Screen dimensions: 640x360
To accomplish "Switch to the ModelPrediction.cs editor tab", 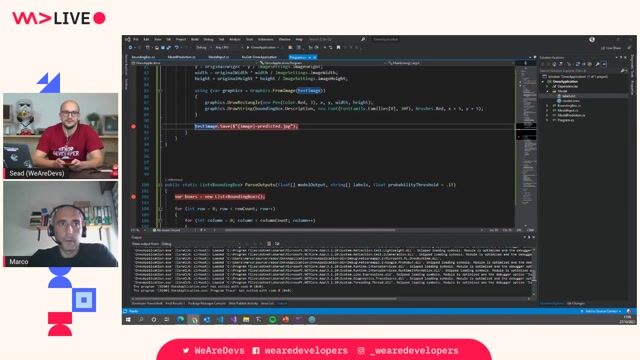I will point(181,57).
